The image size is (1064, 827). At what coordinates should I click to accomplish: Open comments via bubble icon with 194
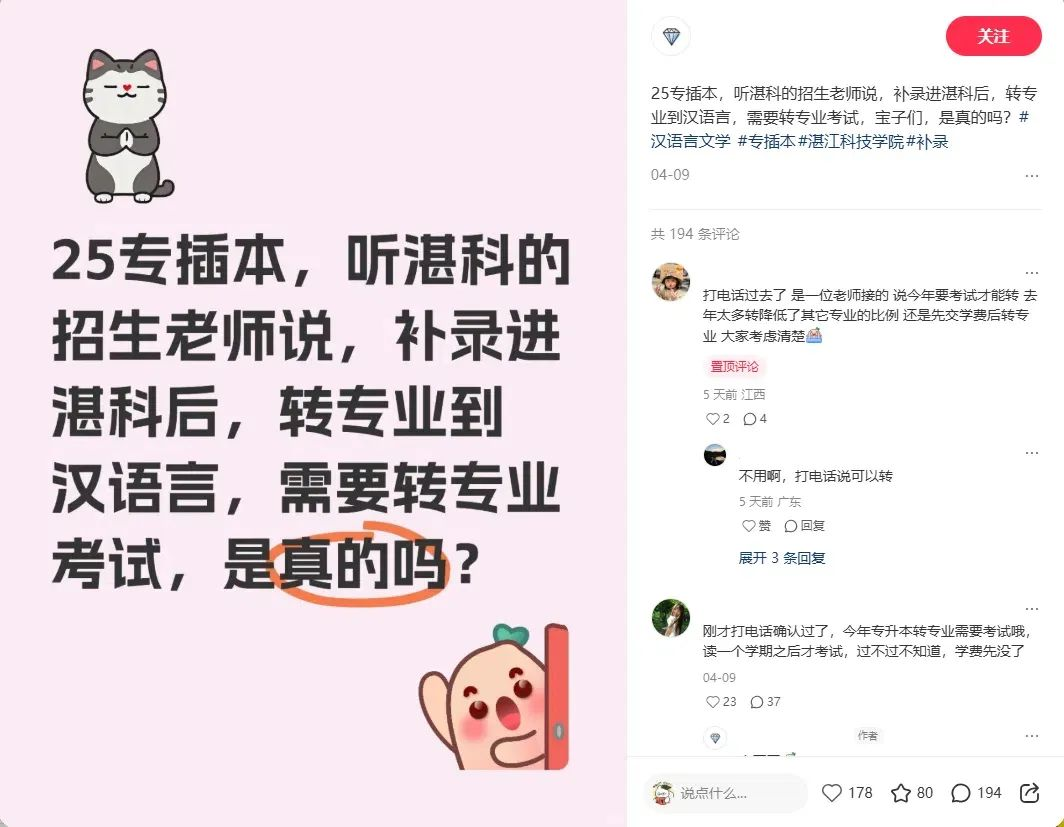[960, 792]
